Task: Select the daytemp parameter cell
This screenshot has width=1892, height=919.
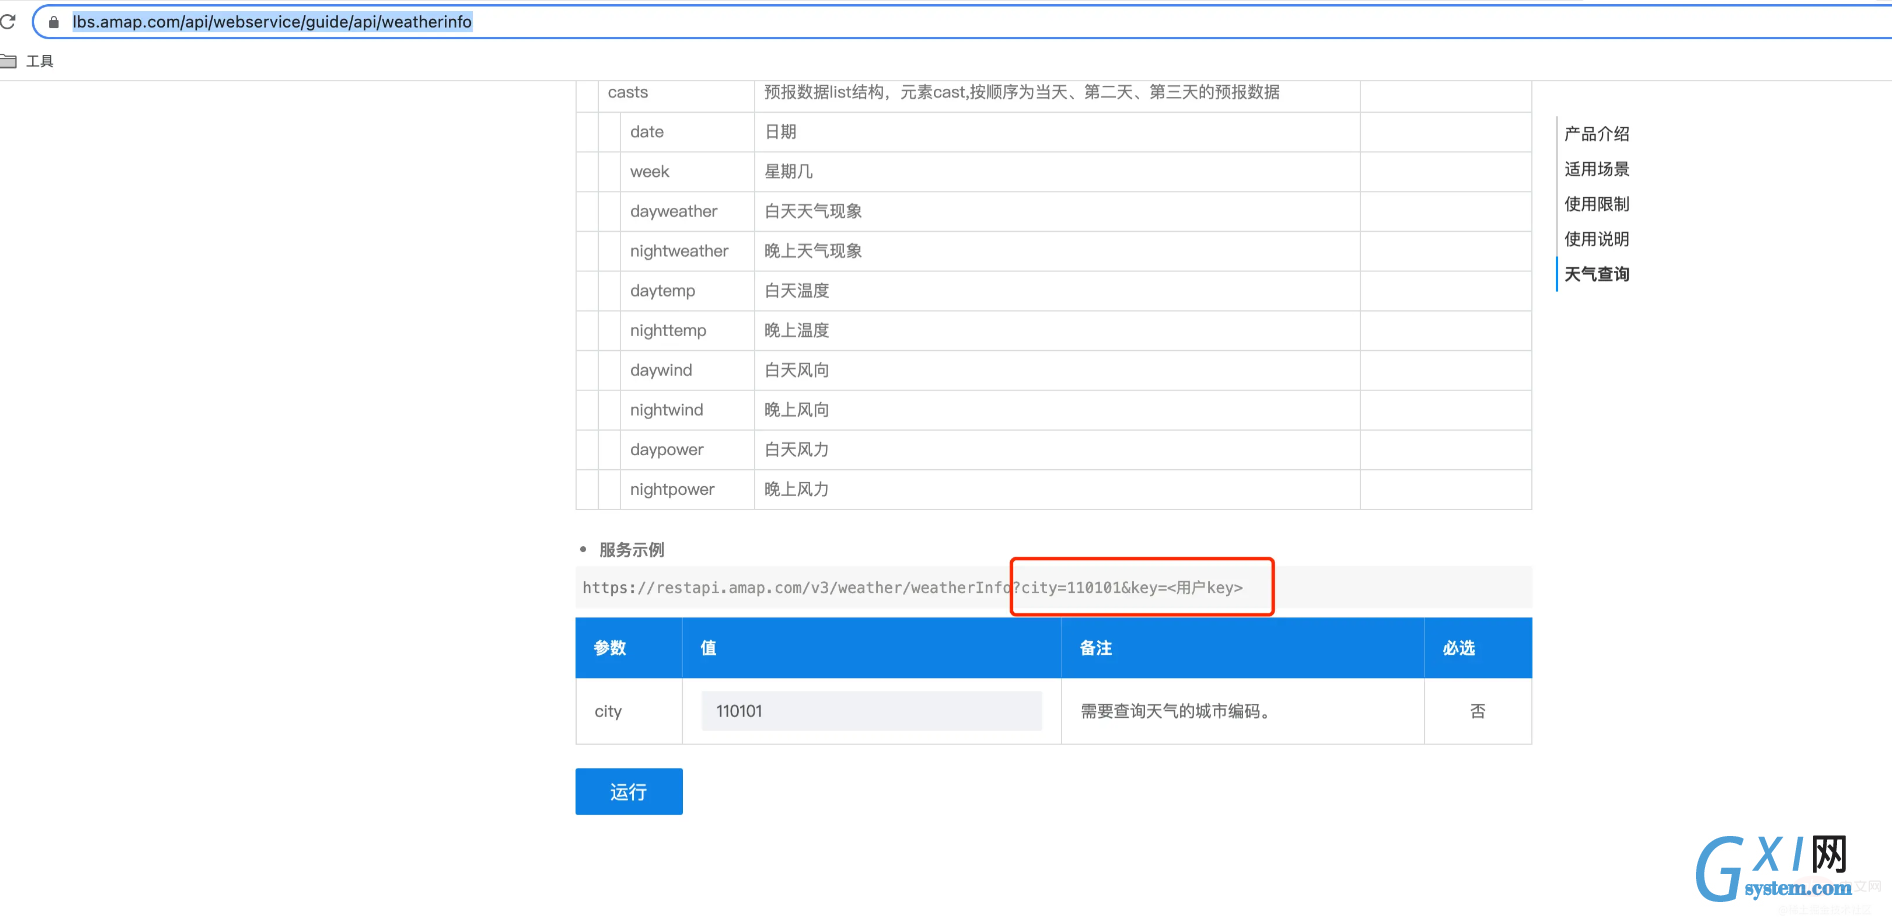Action: pos(687,291)
